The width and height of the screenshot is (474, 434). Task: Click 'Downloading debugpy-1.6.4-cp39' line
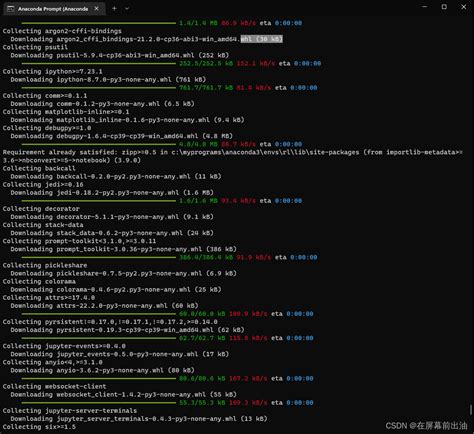click(122, 136)
